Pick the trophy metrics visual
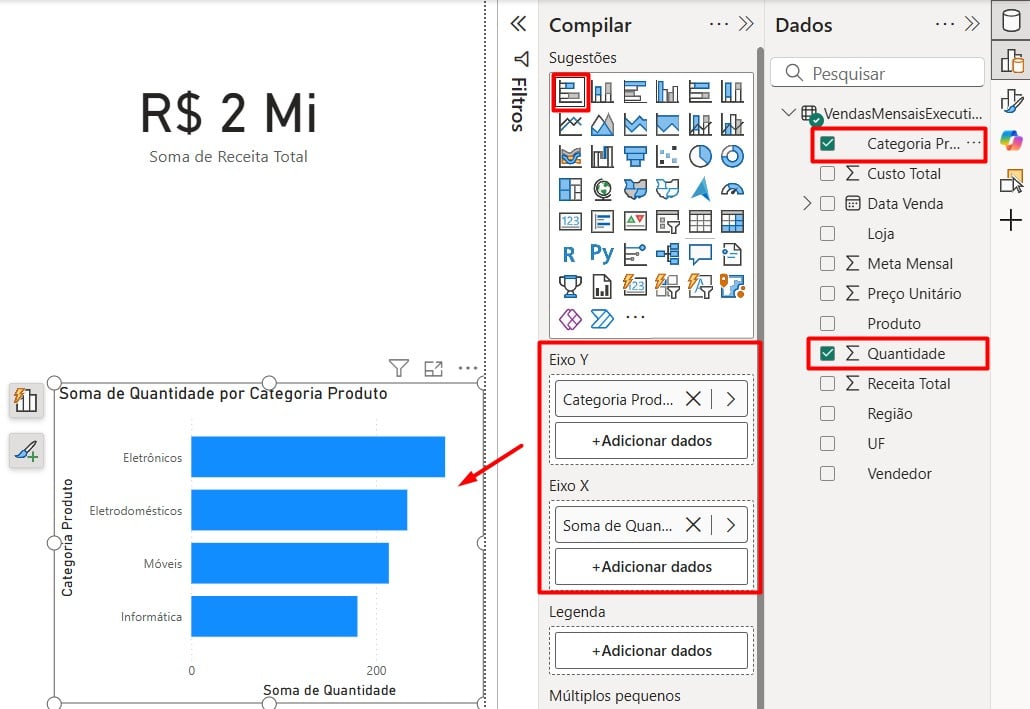The height and width of the screenshot is (709, 1030). pos(570,286)
